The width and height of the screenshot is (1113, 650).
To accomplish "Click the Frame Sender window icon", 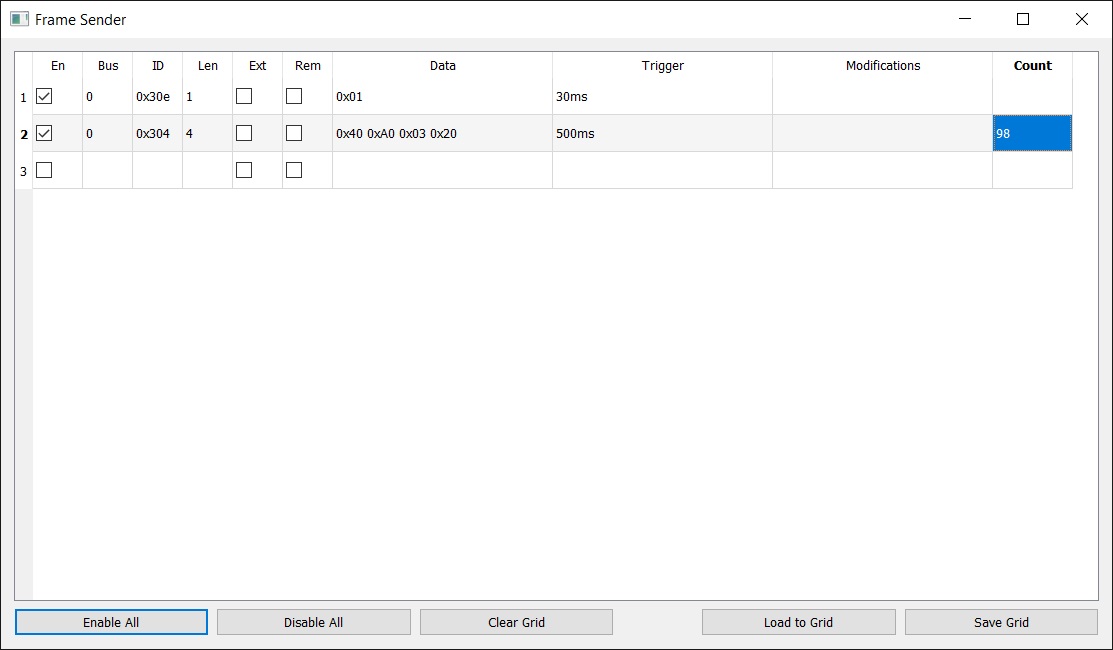I will coord(19,19).
